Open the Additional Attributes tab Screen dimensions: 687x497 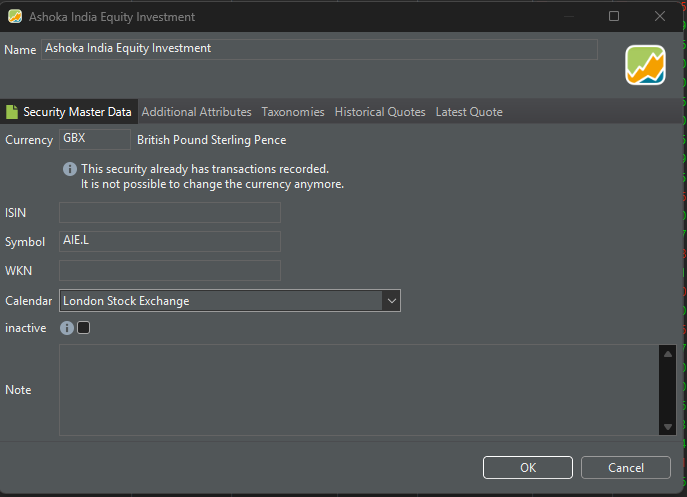tap(196, 112)
